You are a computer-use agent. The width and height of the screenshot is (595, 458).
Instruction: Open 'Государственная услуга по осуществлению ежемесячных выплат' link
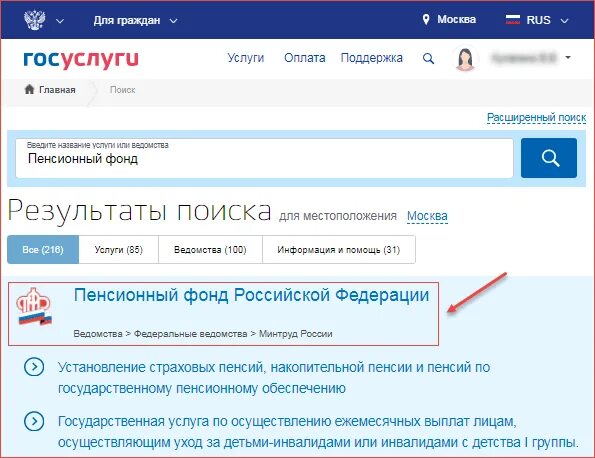point(318,432)
